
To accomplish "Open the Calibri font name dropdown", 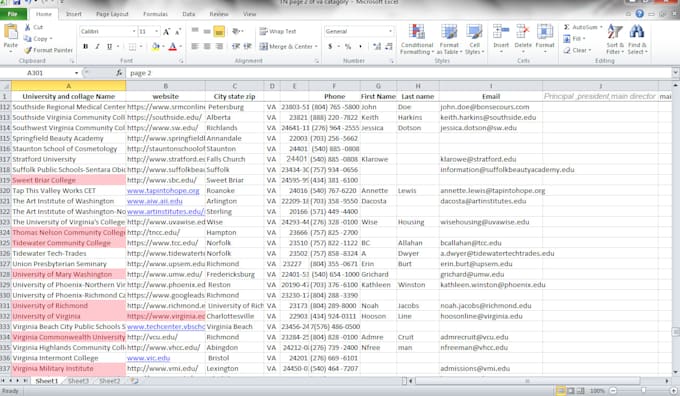I will tap(134, 32).
